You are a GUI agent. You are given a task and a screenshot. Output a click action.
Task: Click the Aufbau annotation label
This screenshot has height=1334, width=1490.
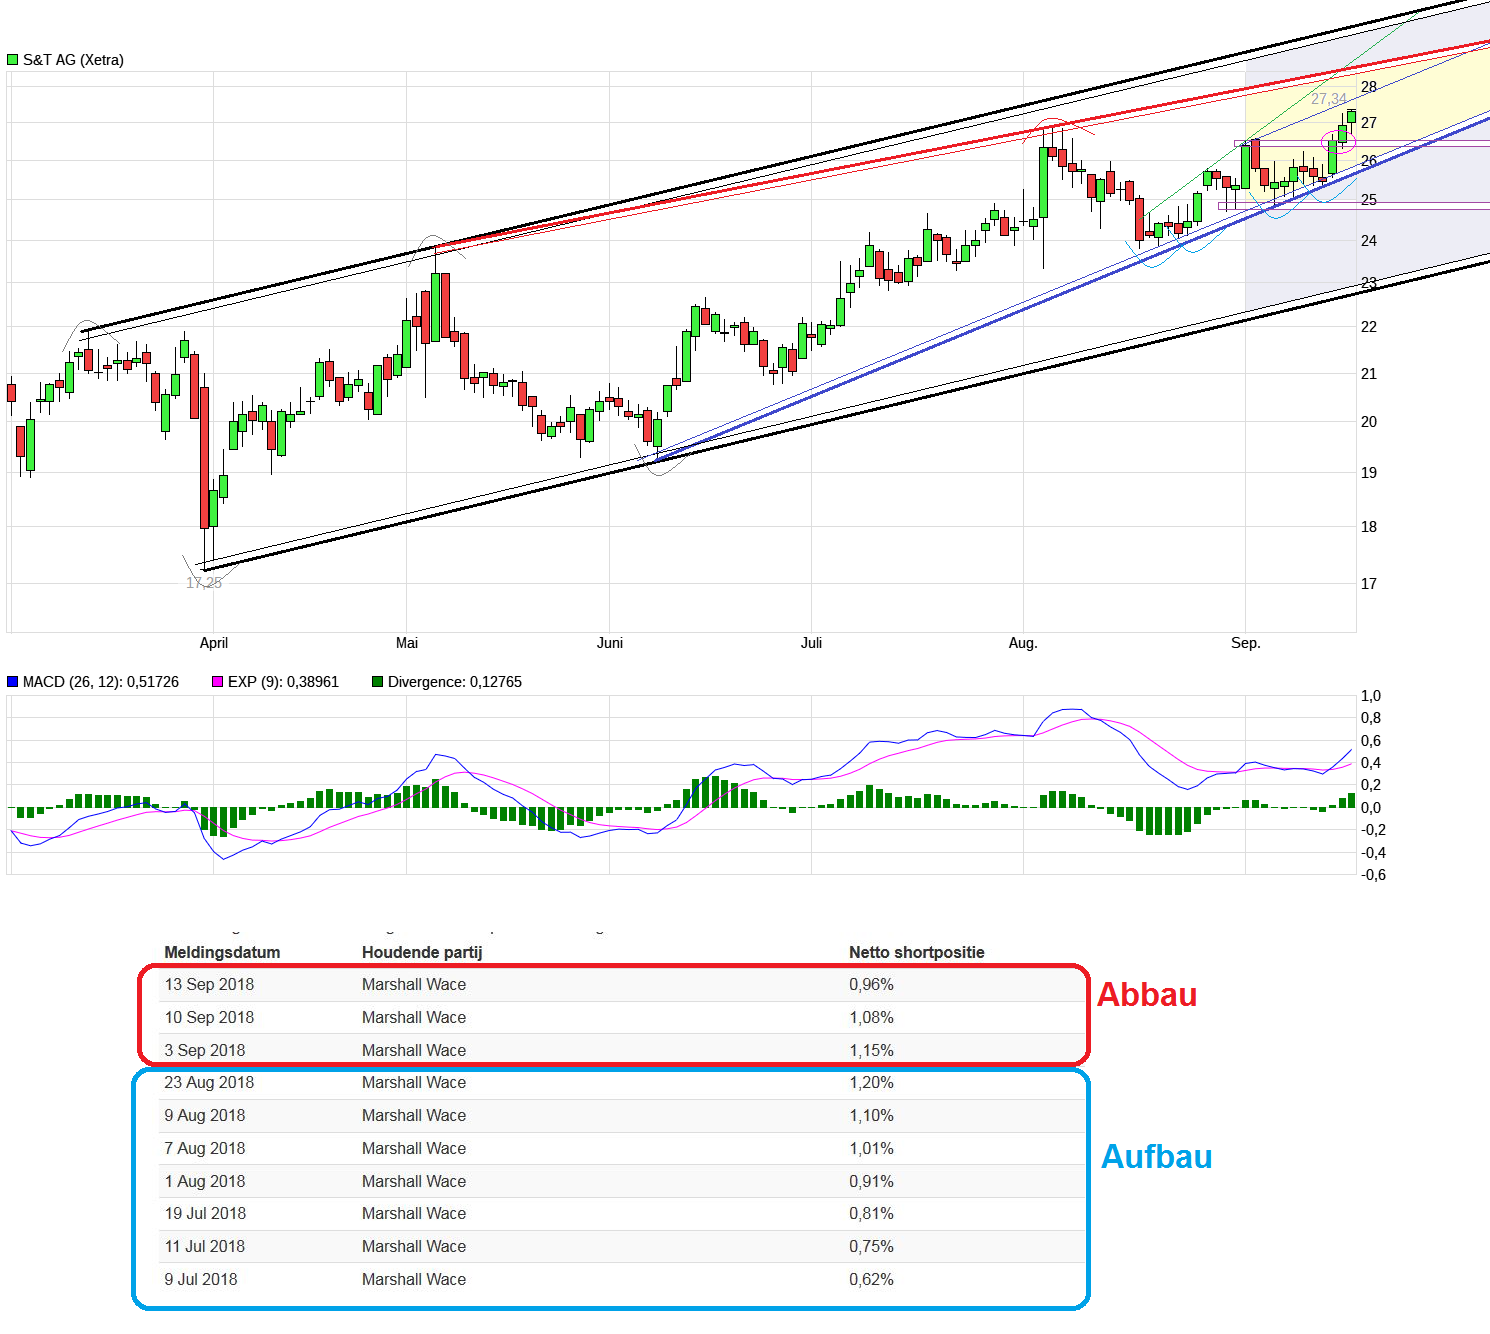pyautogui.click(x=1157, y=1157)
